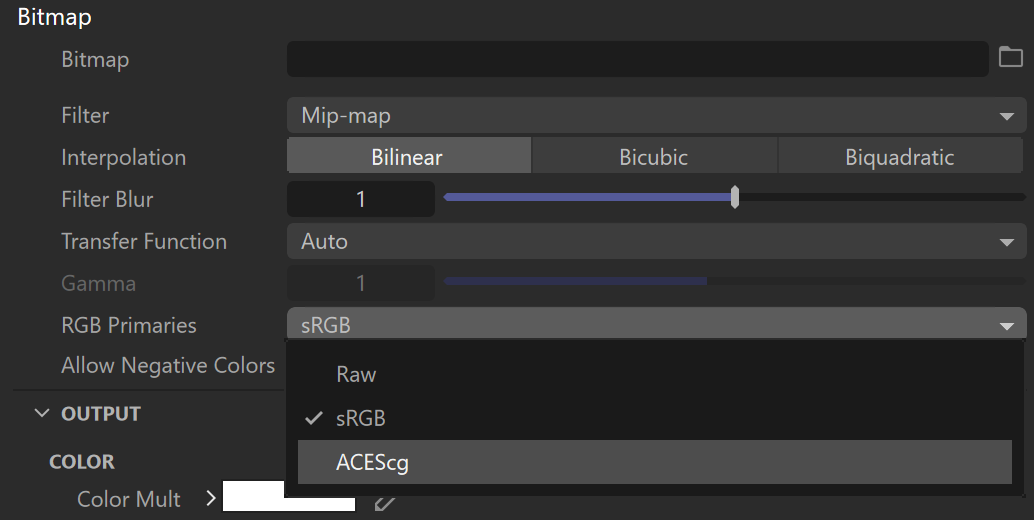
Task: Open the Transfer Function dropdown
Action: [x=656, y=241]
